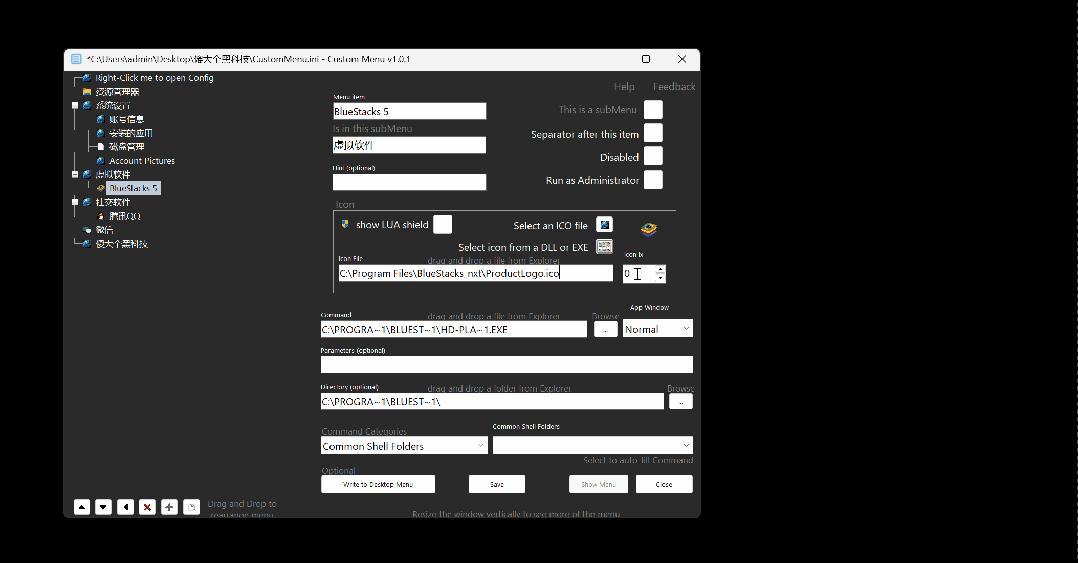Click the Command path input field

click(x=454, y=329)
